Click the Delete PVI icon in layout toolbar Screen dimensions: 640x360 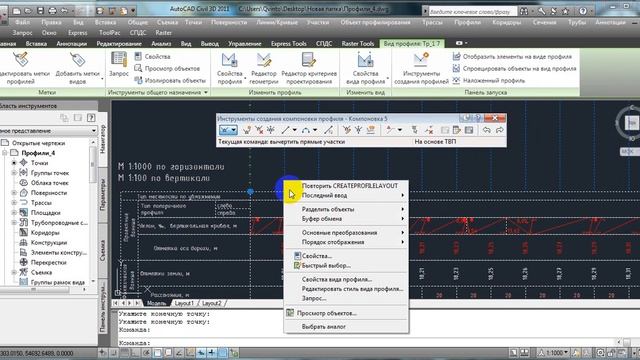(259, 130)
